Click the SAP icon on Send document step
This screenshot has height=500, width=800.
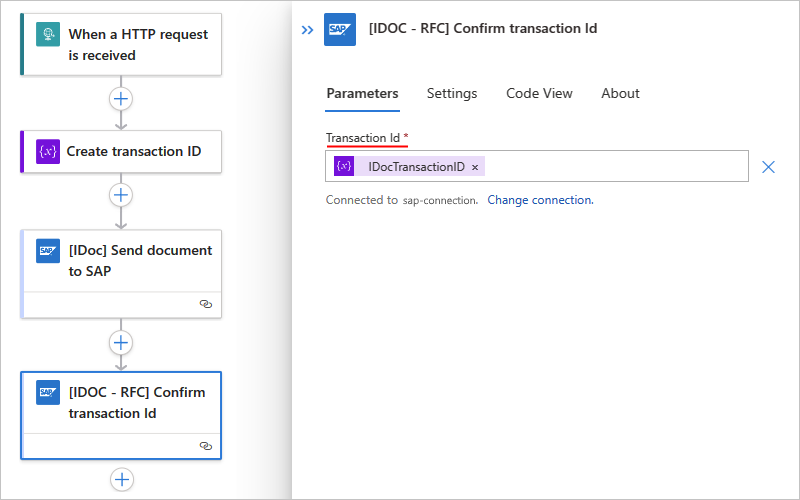coord(48,251)
